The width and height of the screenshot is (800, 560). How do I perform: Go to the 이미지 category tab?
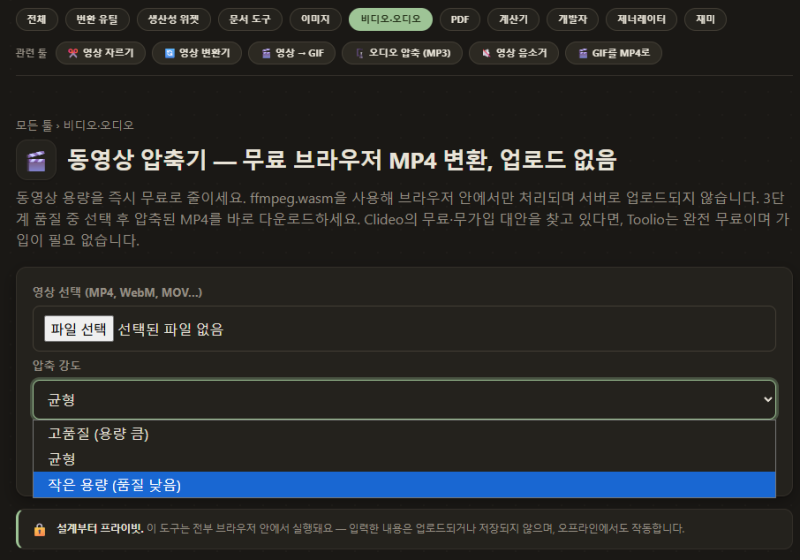315,19
